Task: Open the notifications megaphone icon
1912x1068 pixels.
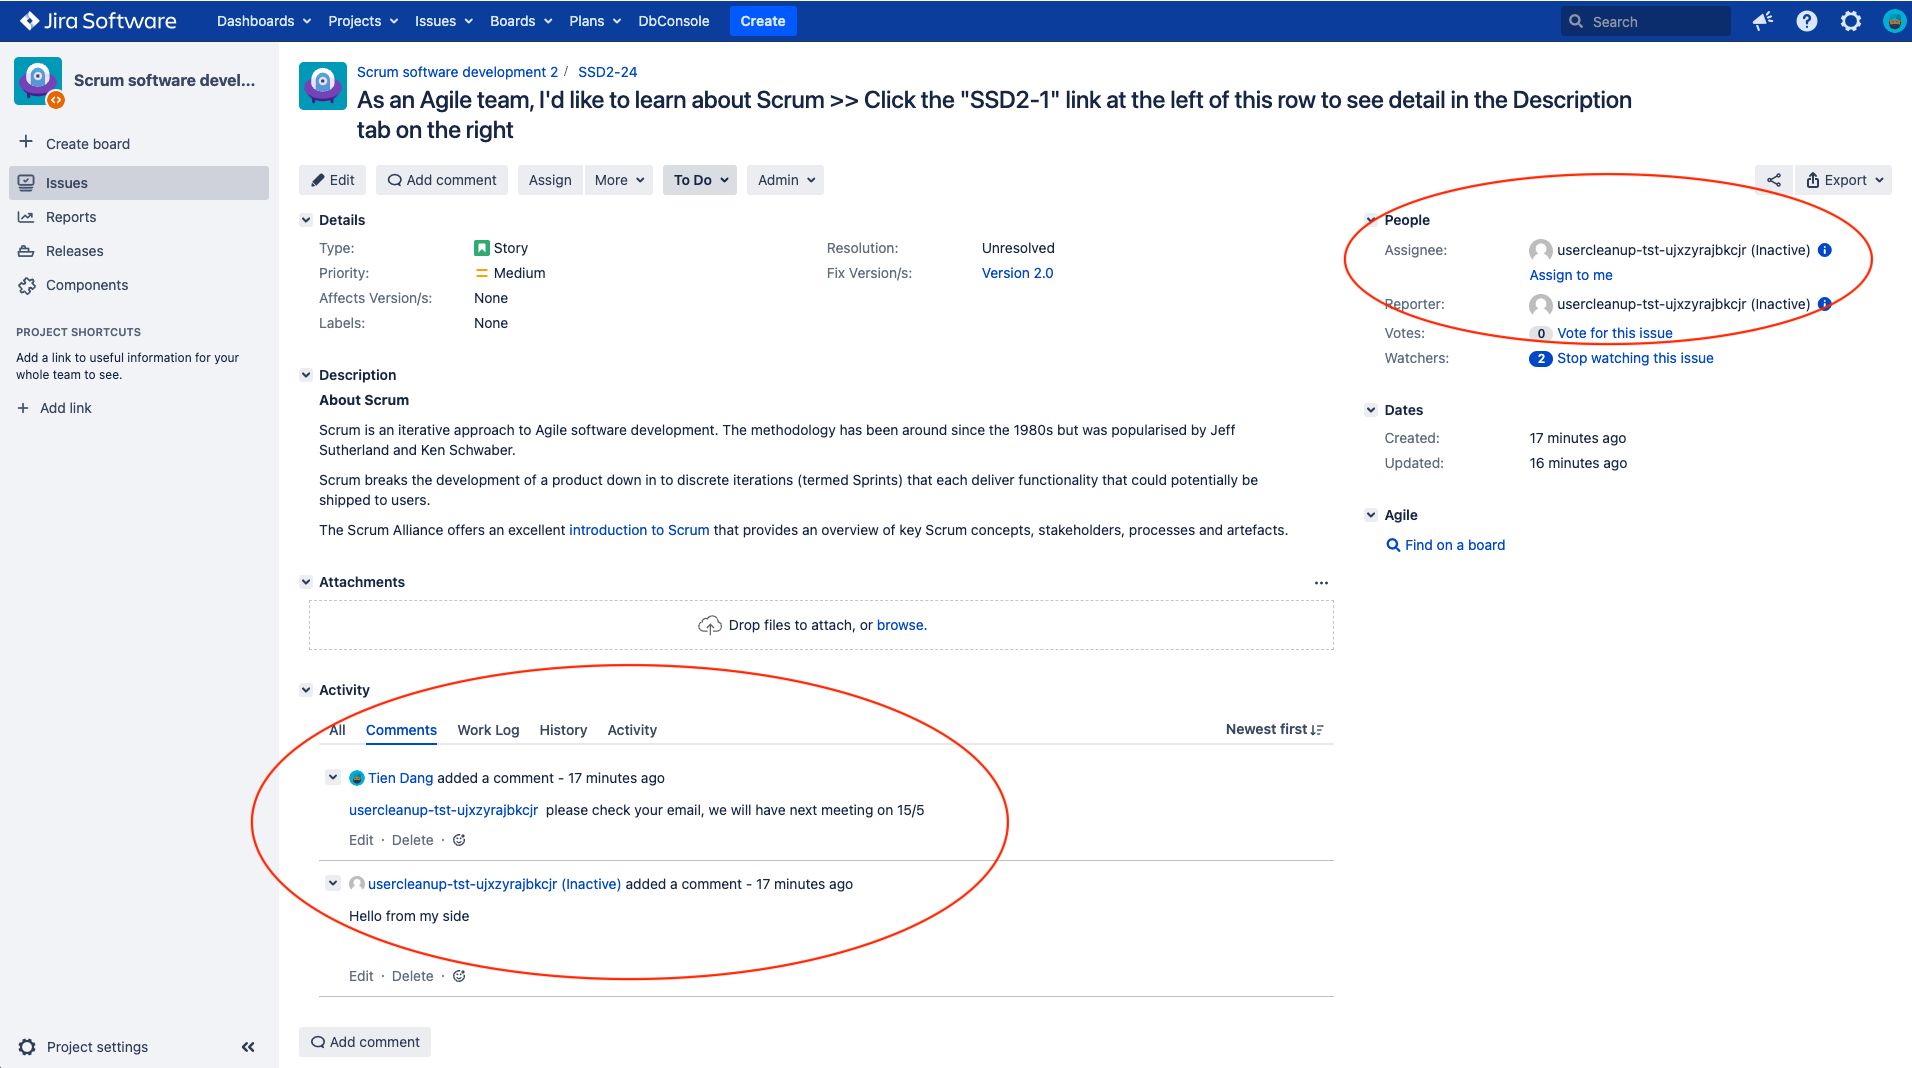Action: click(1762, 21)
